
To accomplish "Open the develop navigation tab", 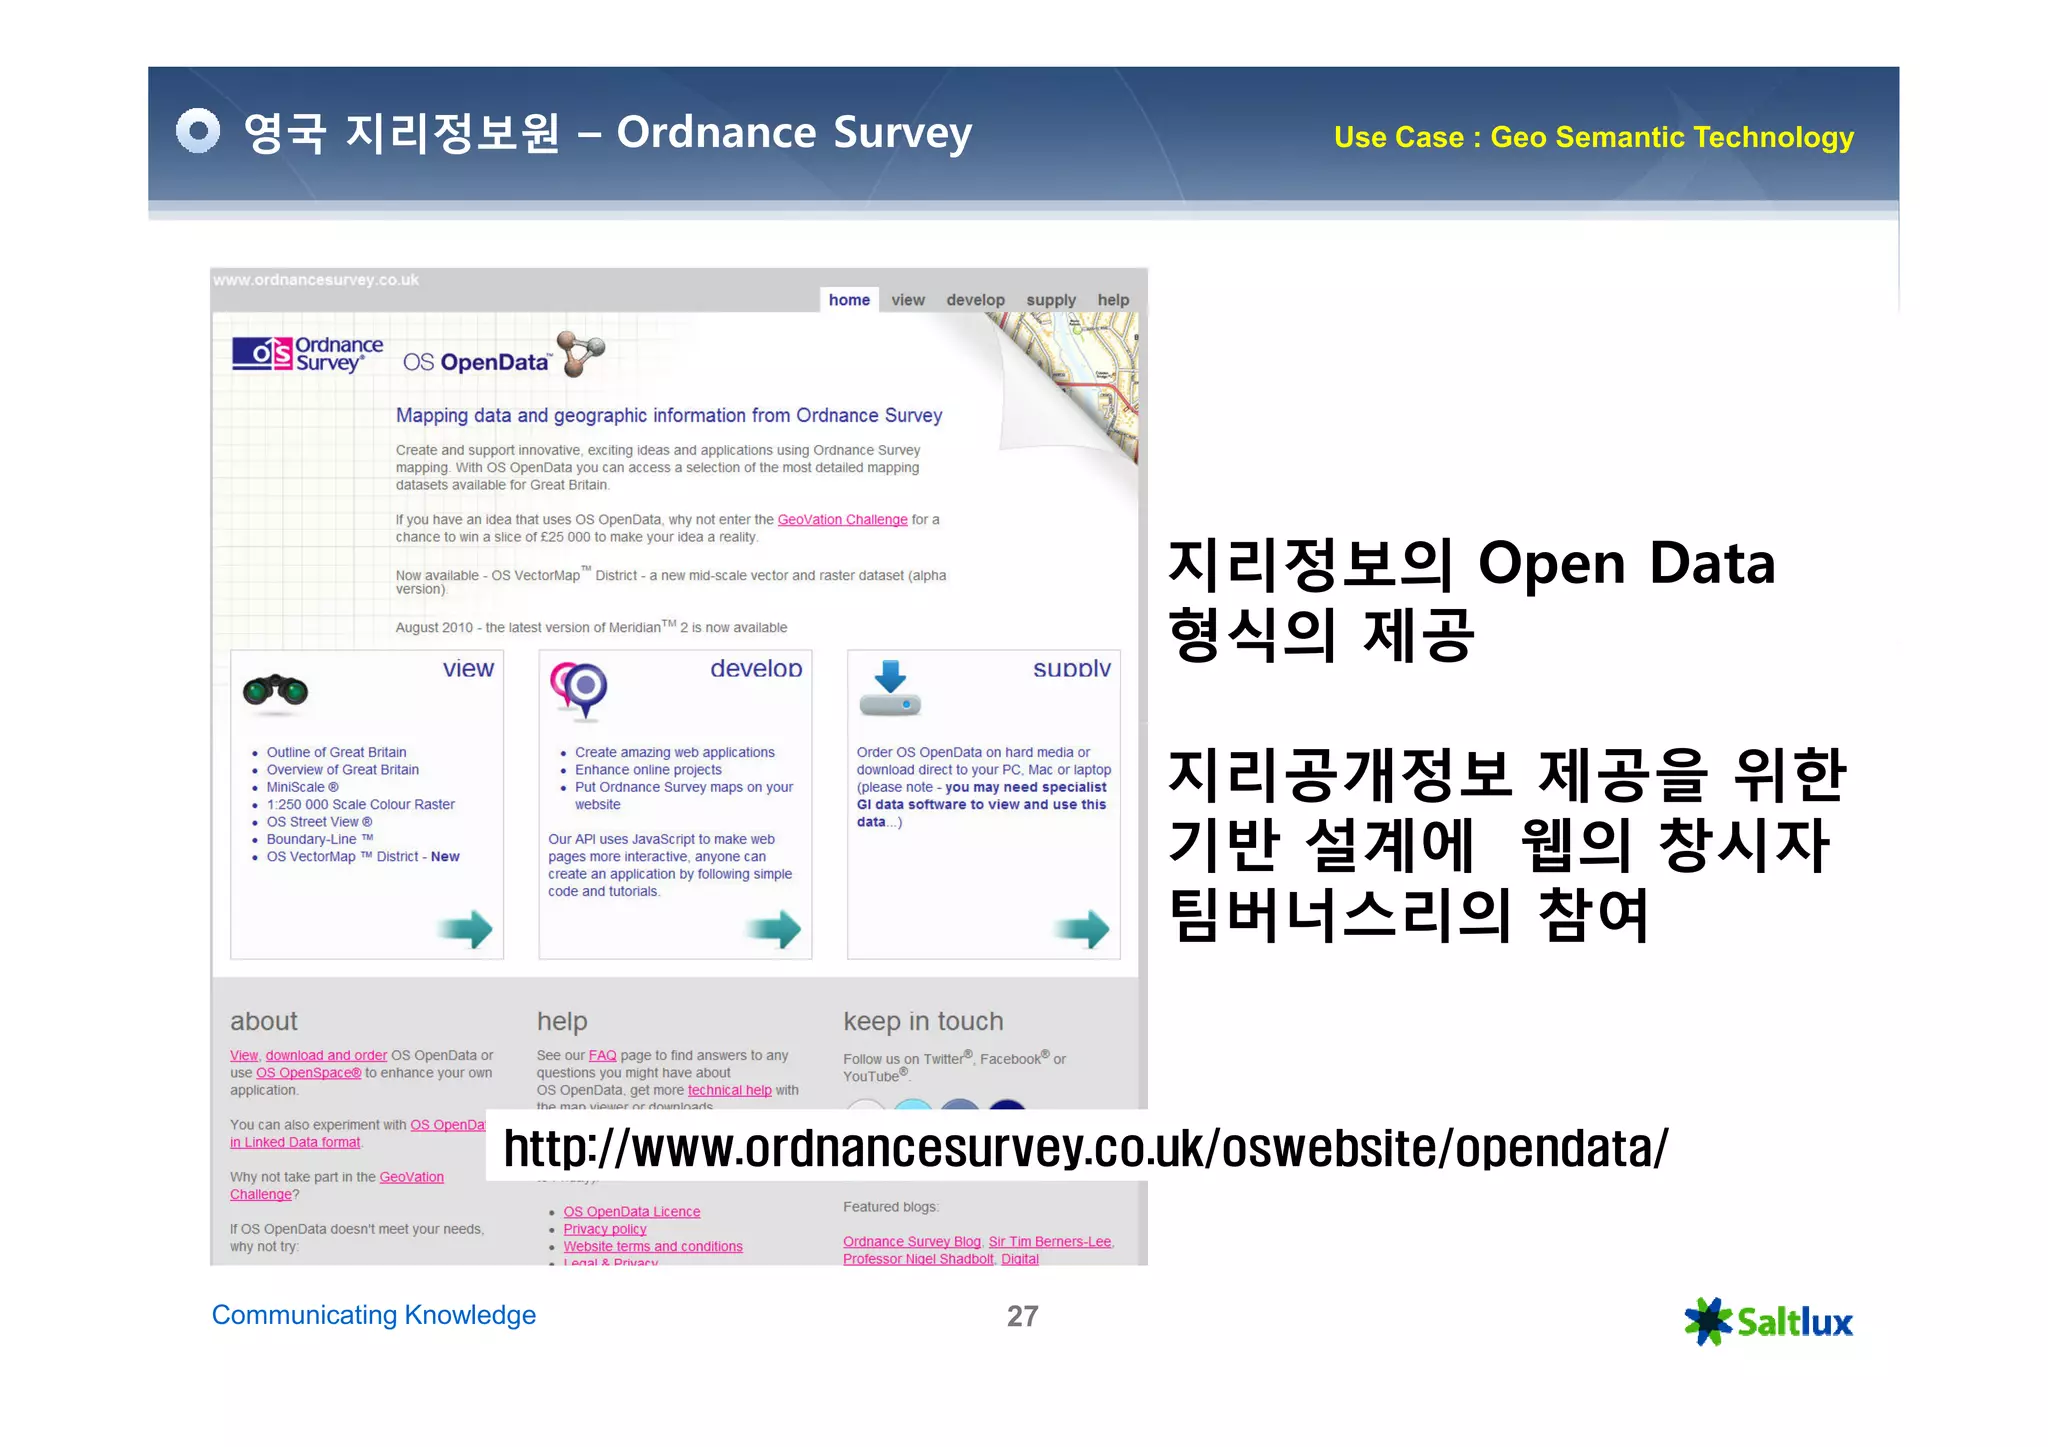I will pos(975,300).
